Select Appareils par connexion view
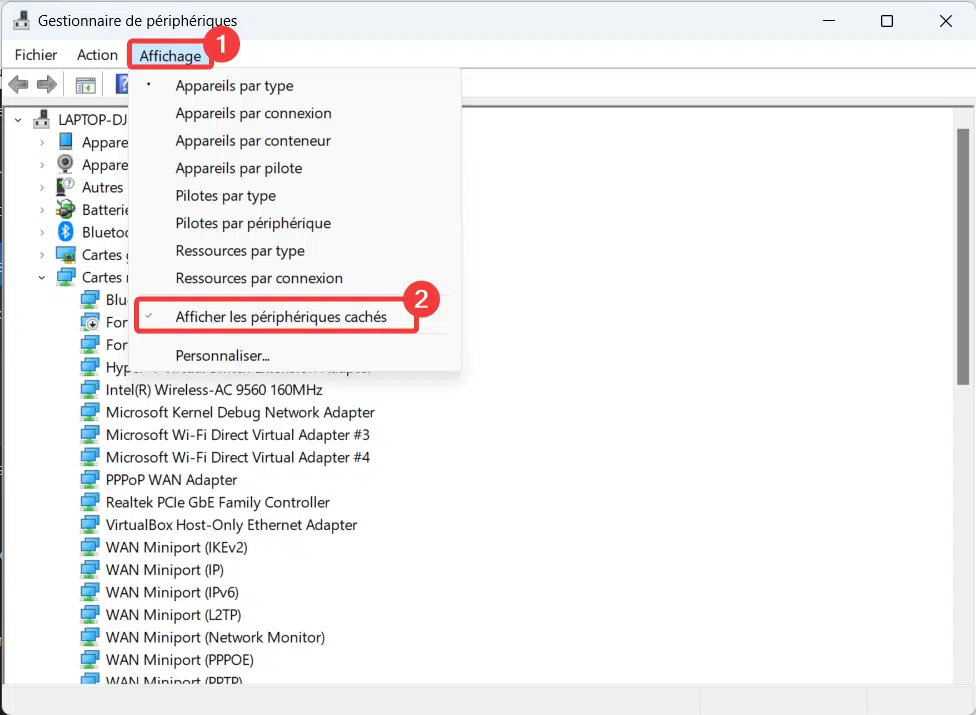 253,113
